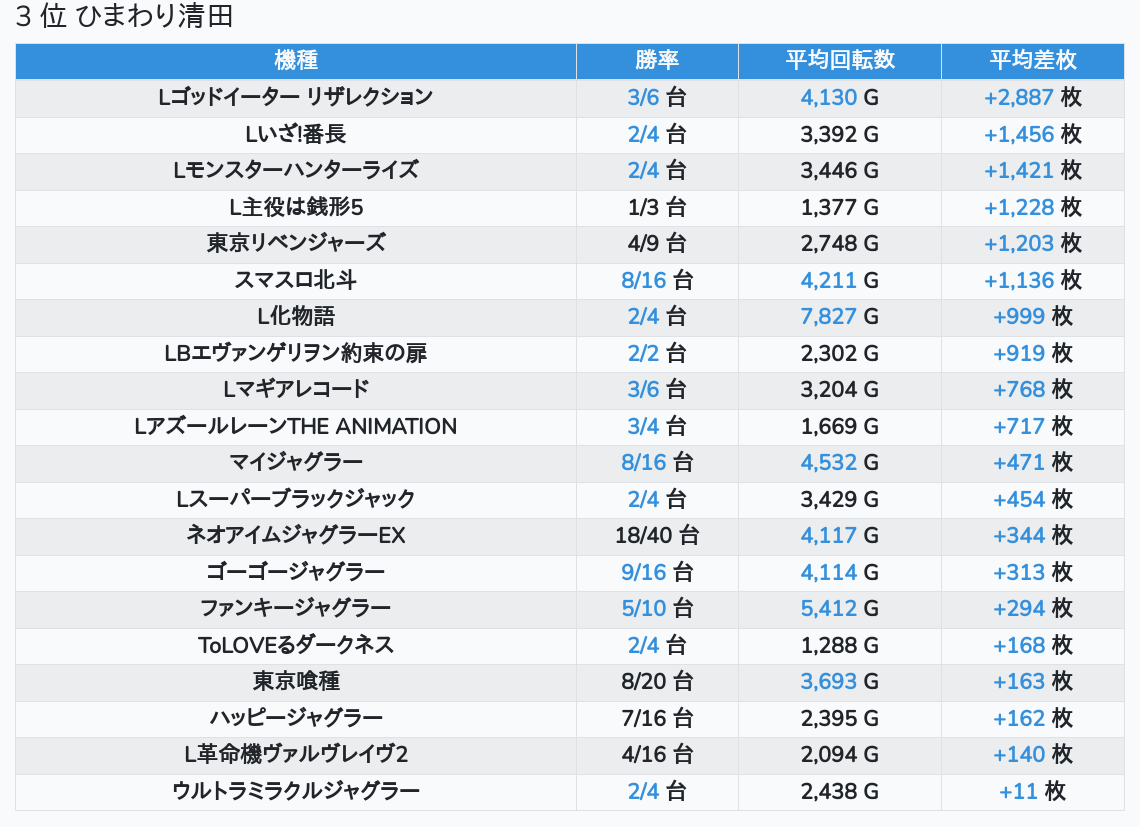Click the 18/40 台 win rate cell
Viewport: 1140px width, 827px height.
(657, 536)
